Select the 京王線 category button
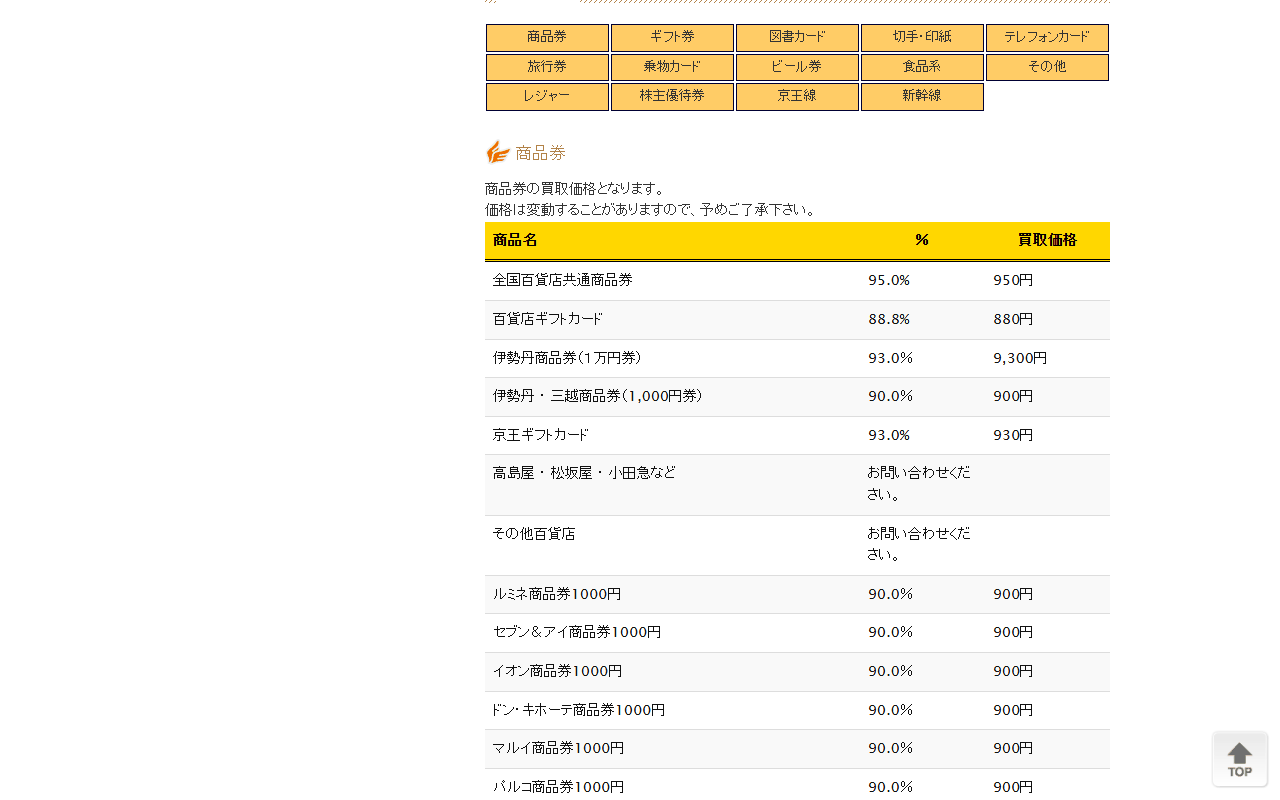The height and width of the screenshot is (800, 1280). (x=797, y=96)
